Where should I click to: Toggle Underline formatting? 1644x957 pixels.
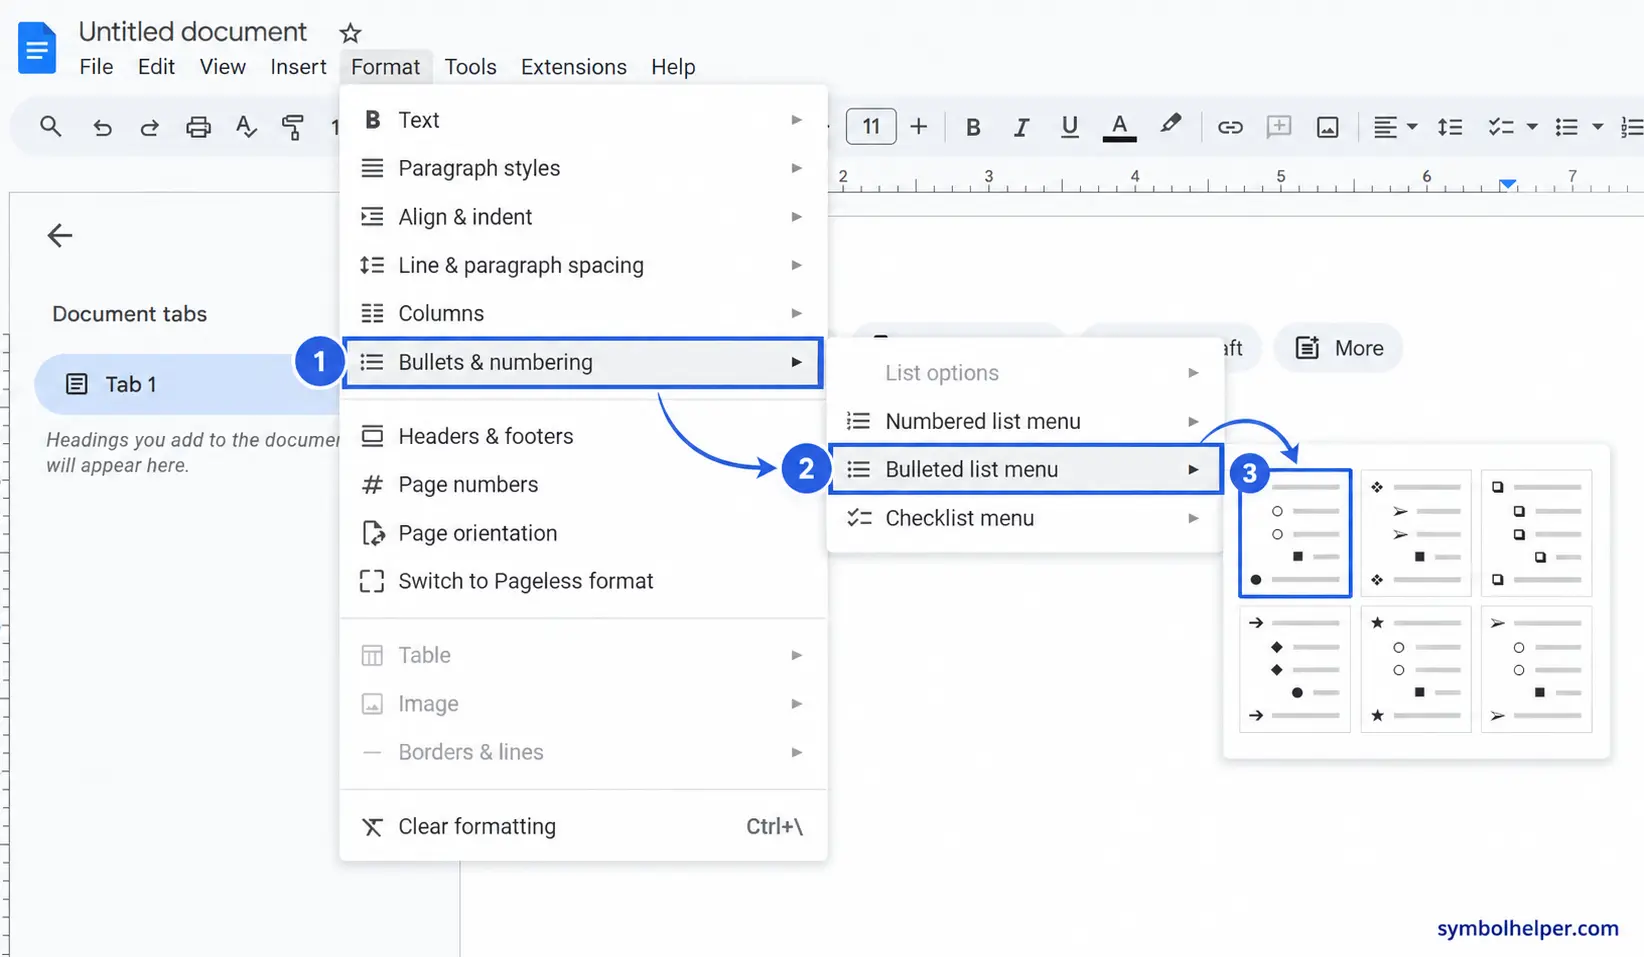click(x=1069, y=127)
